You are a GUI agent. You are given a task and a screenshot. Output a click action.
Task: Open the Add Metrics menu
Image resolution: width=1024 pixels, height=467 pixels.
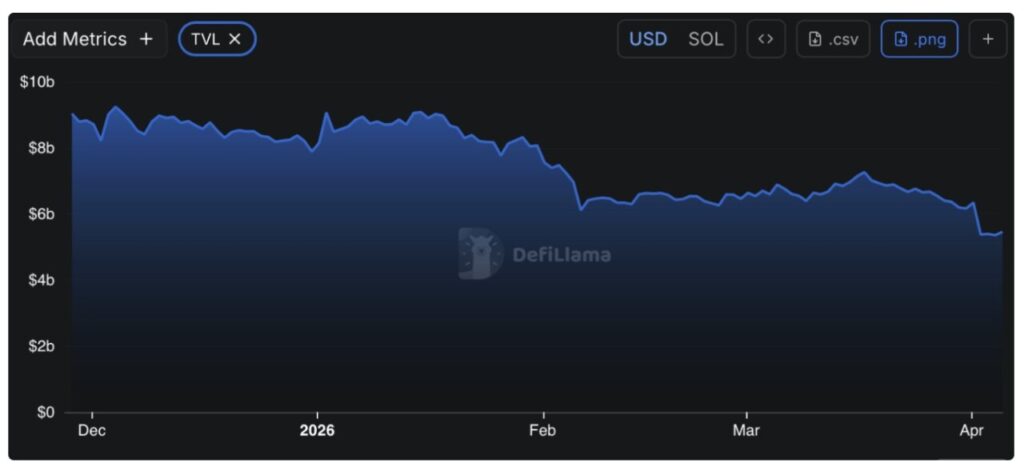[75, 39]
